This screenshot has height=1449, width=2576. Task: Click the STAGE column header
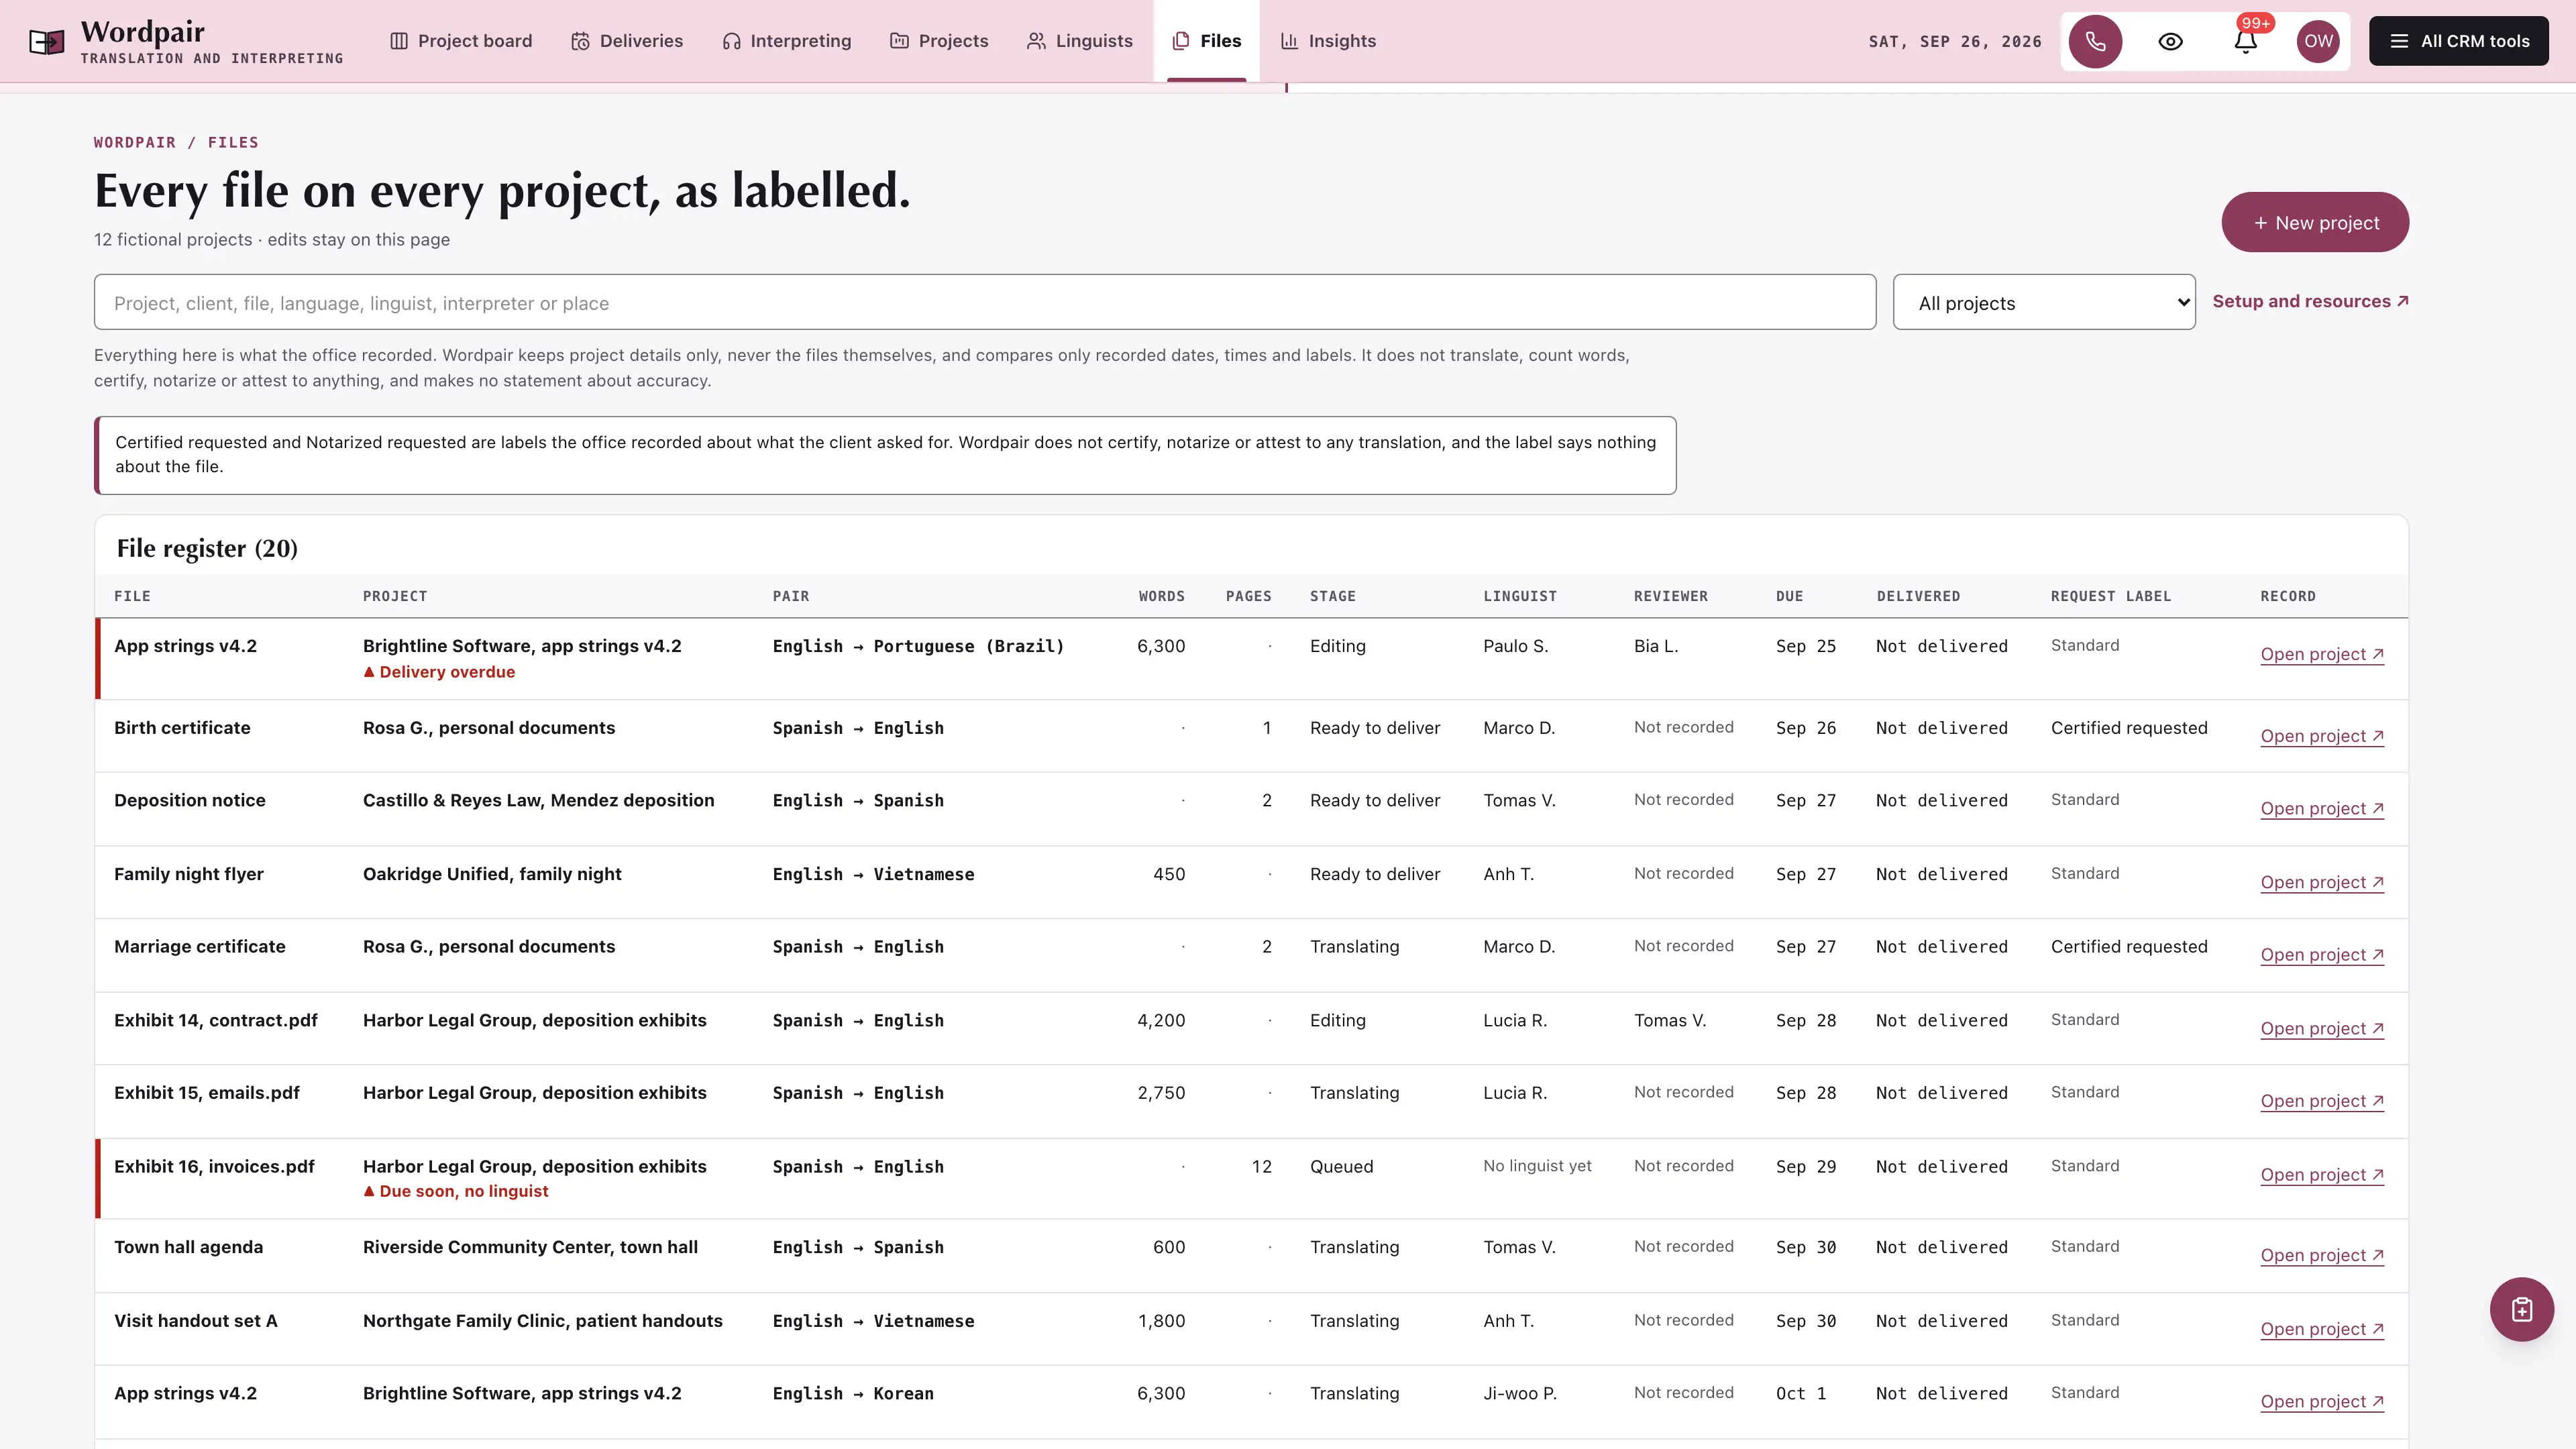coord(1333,596)
